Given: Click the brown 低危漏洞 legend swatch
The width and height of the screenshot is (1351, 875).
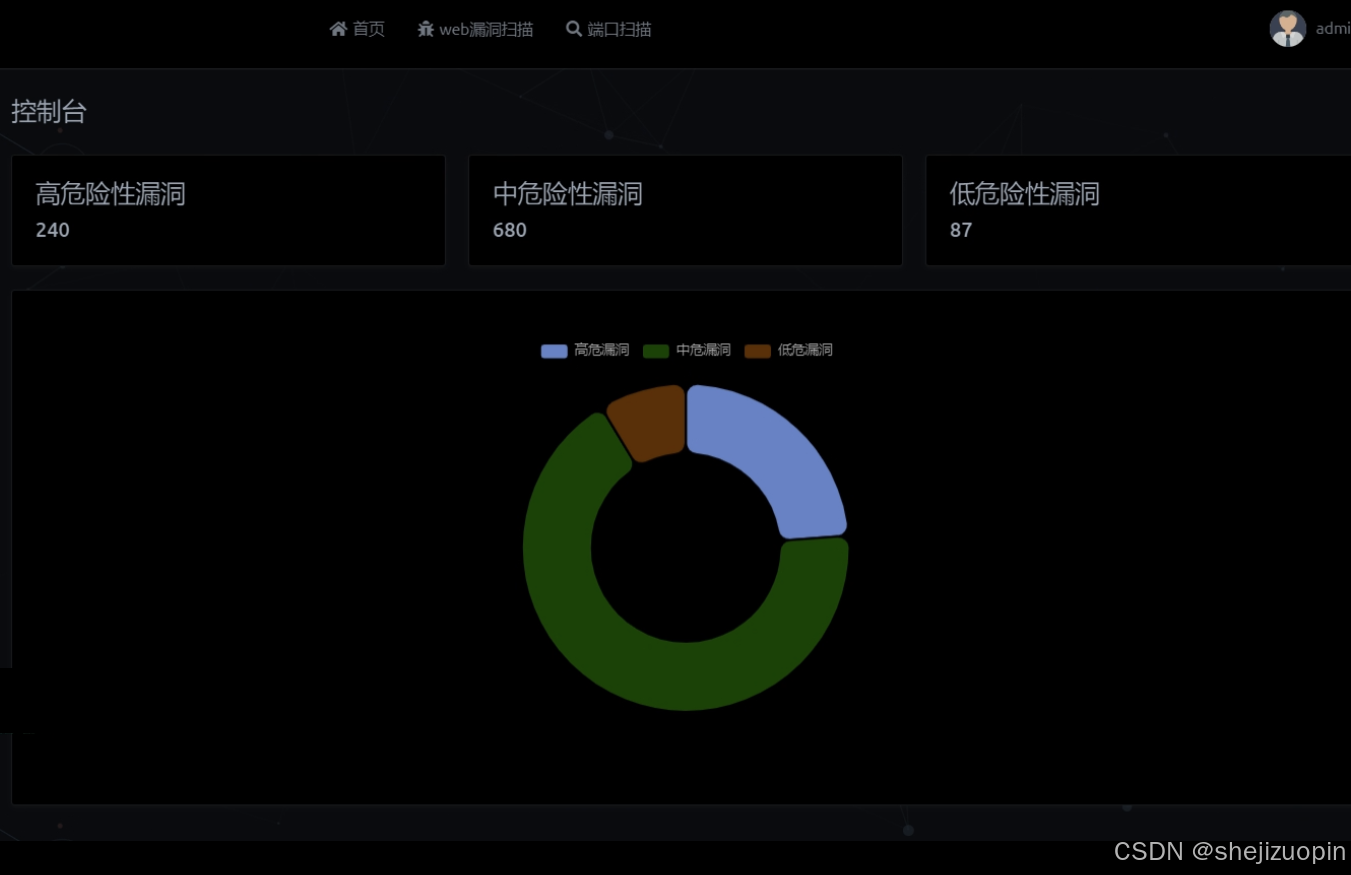Looking at the screenshot, I should click(x=758, y=351).
